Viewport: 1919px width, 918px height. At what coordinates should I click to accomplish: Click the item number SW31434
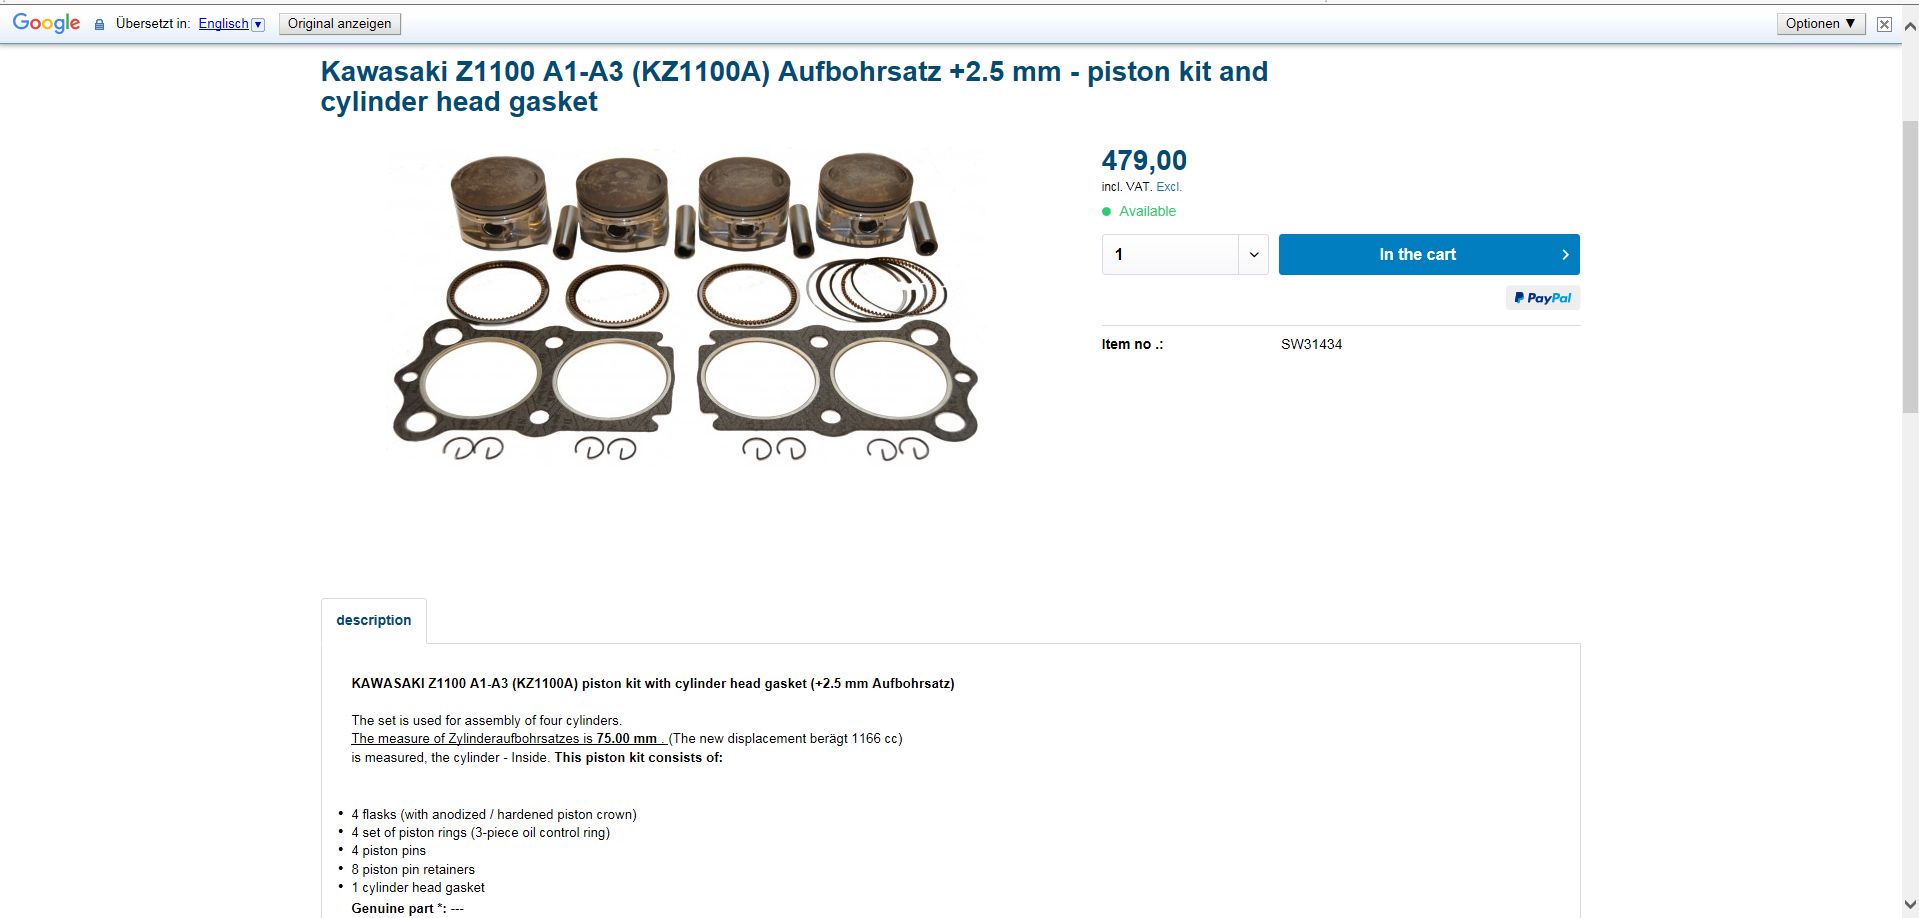click(1311, 344)
